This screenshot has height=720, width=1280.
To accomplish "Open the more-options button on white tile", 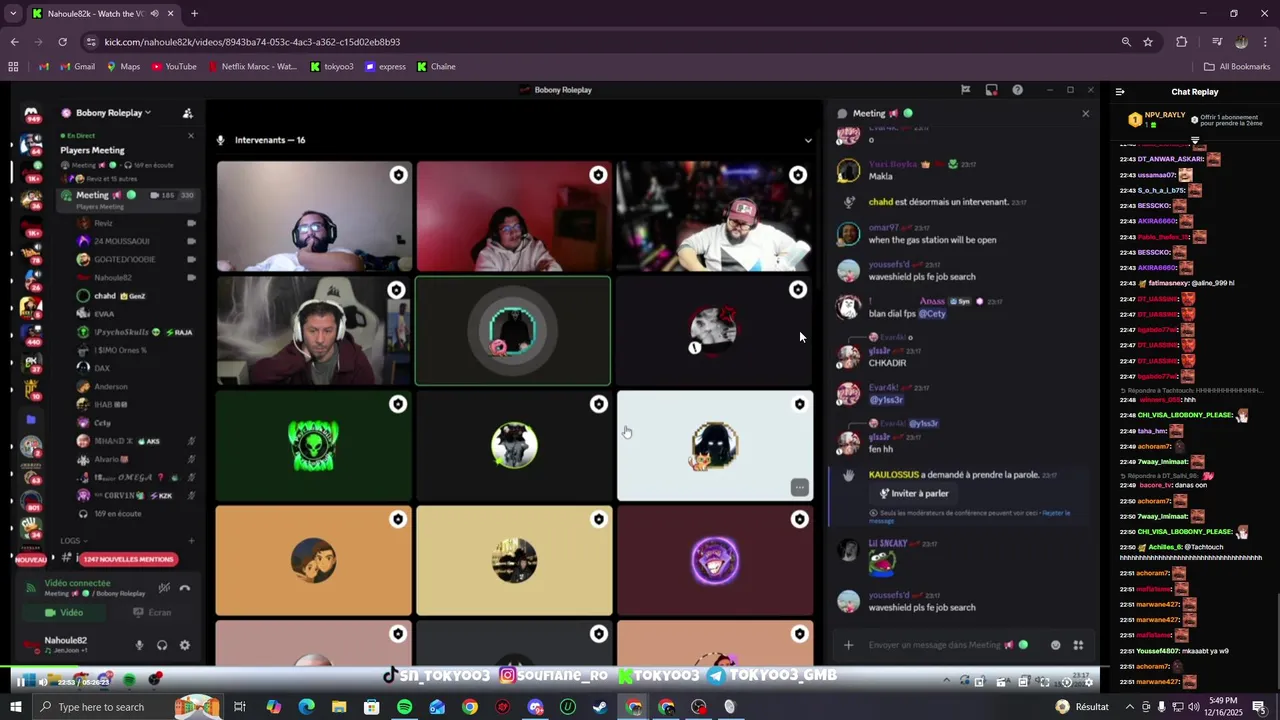I will tap(799, 487).
